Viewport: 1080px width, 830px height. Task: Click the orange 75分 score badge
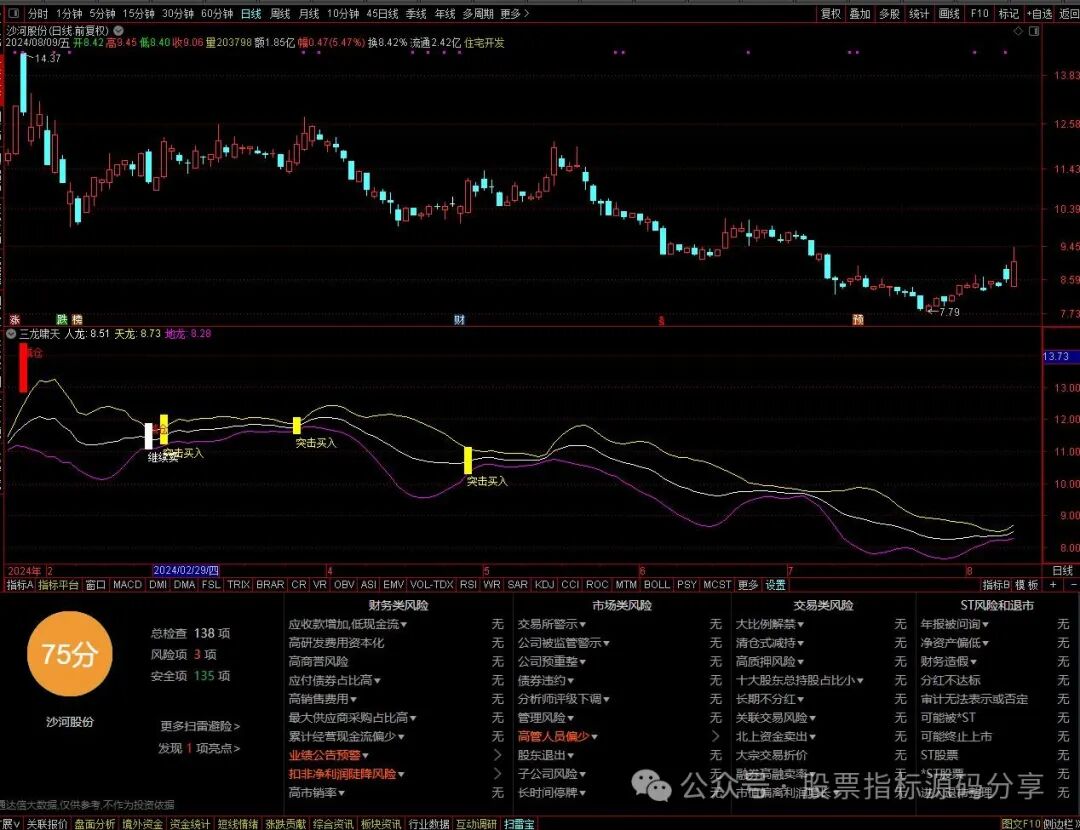(x=69, y=654)
